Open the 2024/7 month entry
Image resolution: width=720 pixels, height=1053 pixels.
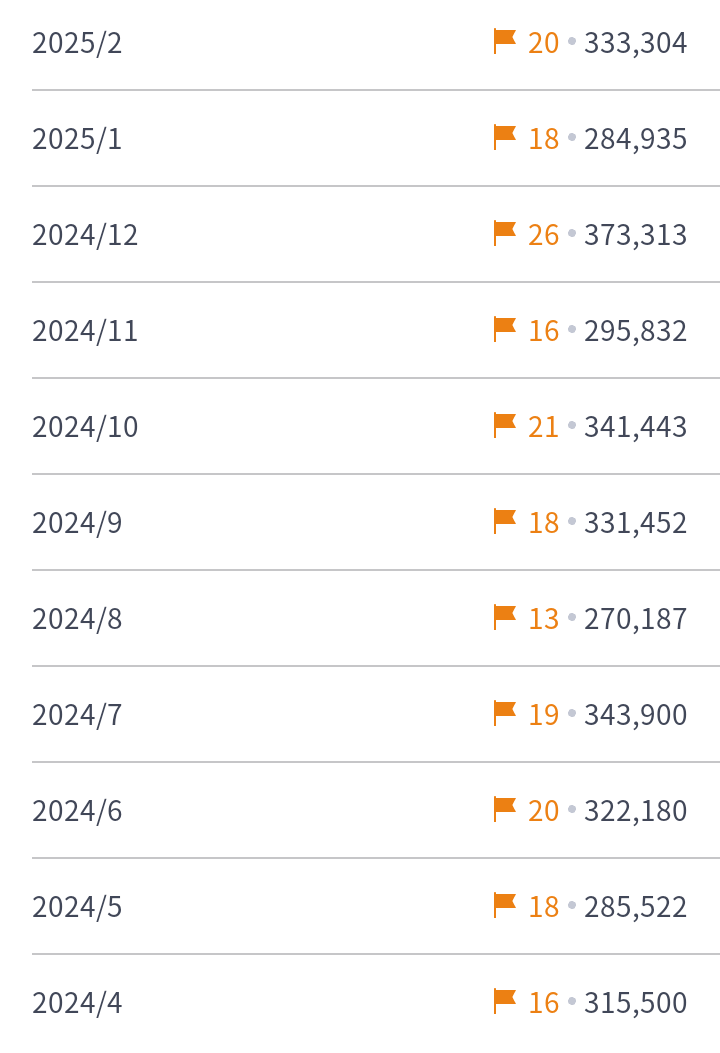click(77, 716)
